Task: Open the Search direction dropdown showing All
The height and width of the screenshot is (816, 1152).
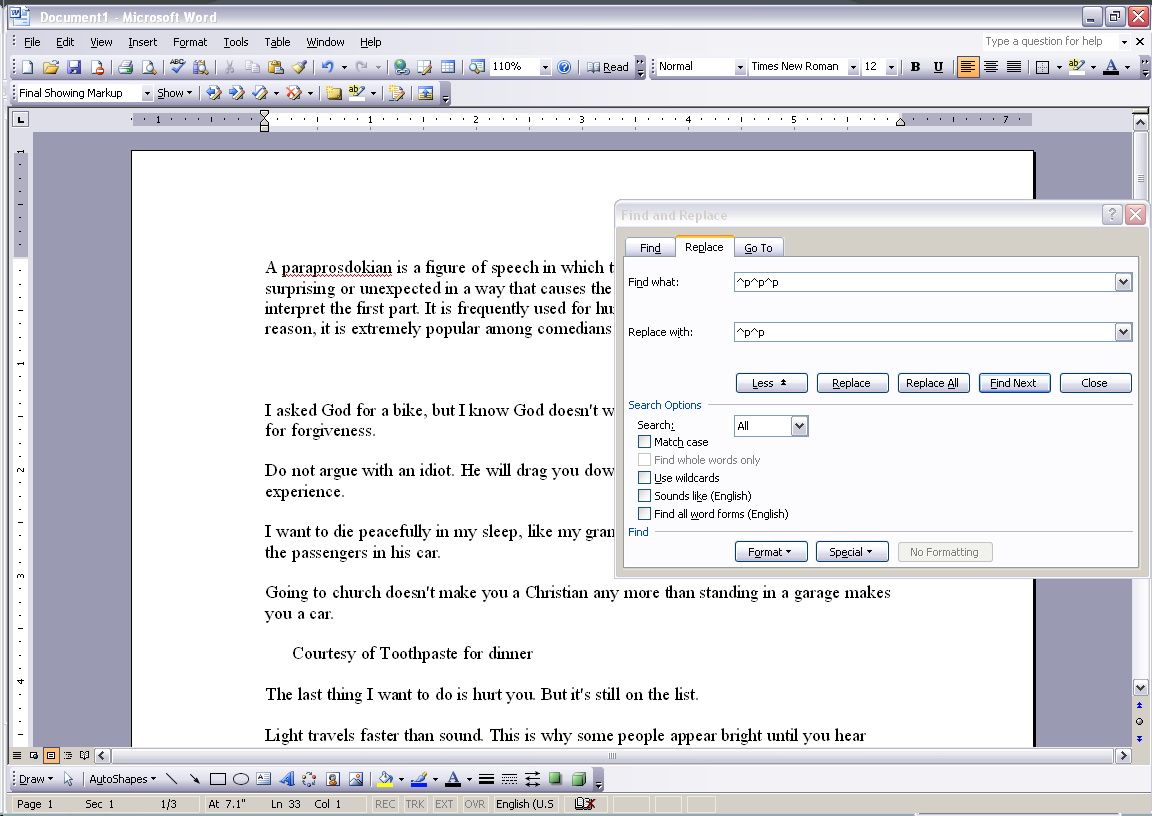Action: [x=797, y=425]
